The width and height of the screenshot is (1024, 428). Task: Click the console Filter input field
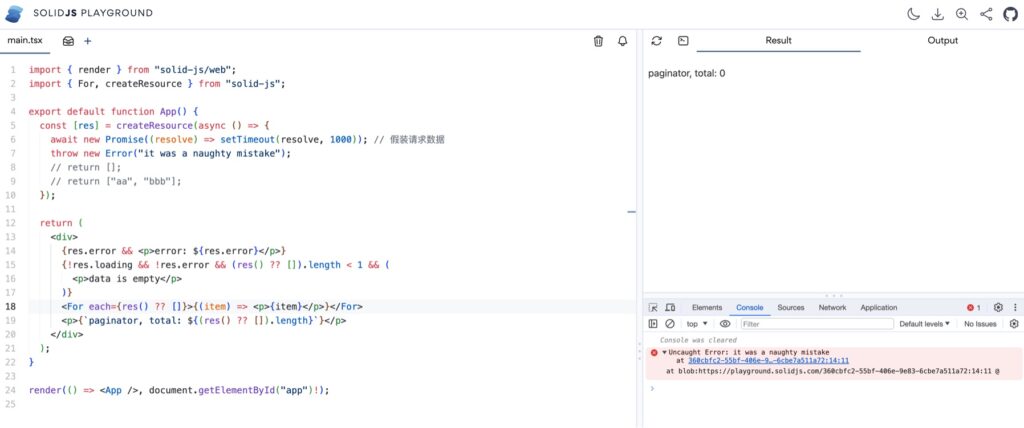[x=815, y=324]
